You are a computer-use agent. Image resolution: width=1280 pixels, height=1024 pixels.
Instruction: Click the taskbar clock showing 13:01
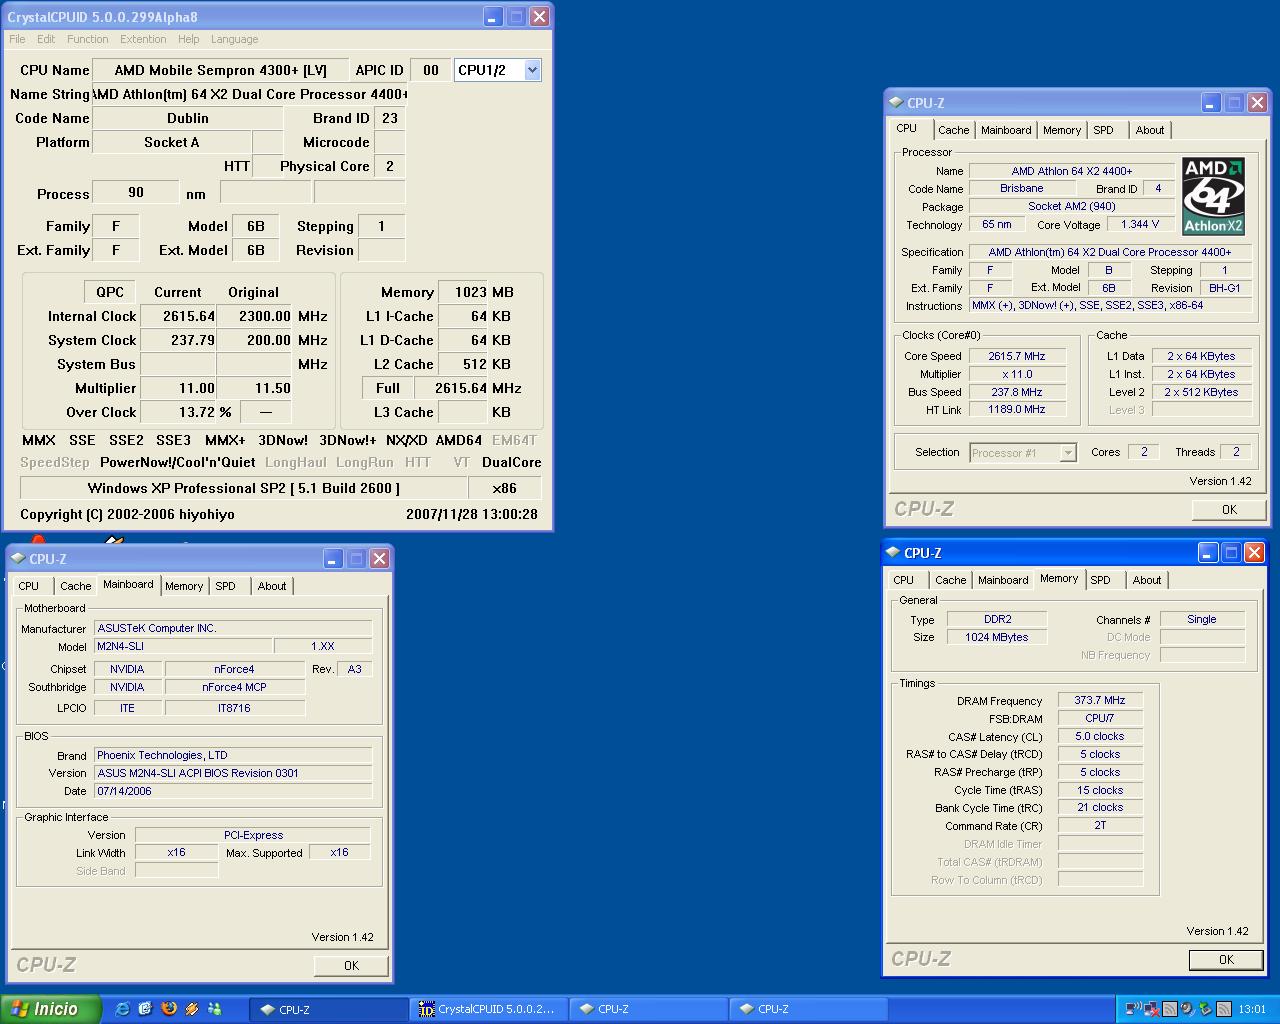1252,1009
